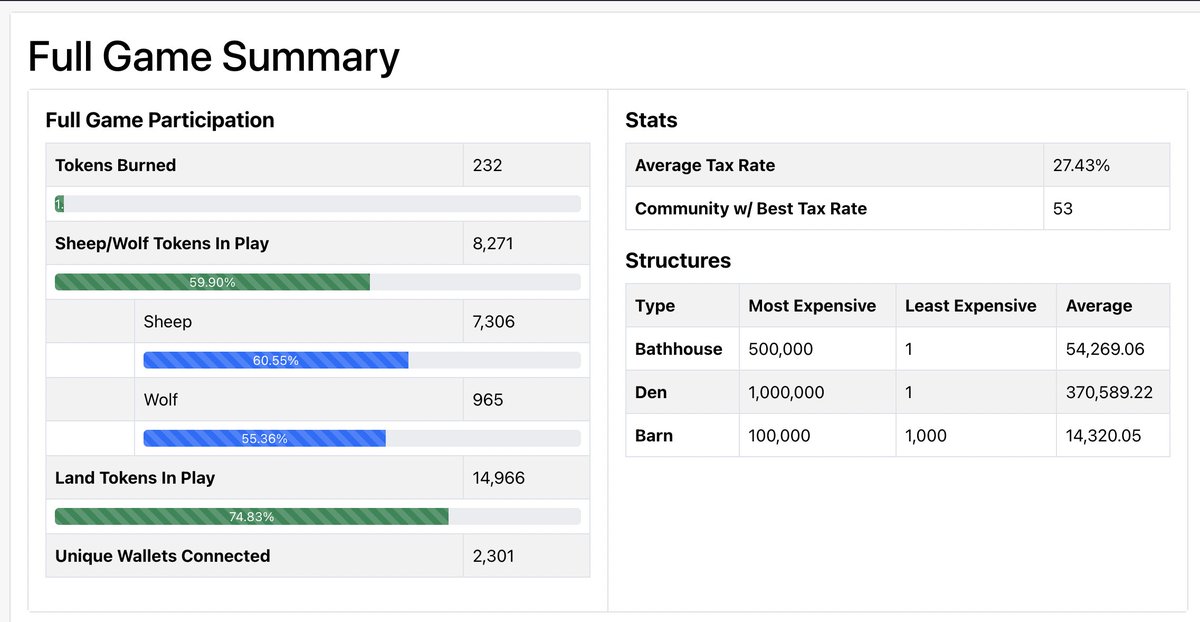Select the Tokens Burned row

(200, 165)
